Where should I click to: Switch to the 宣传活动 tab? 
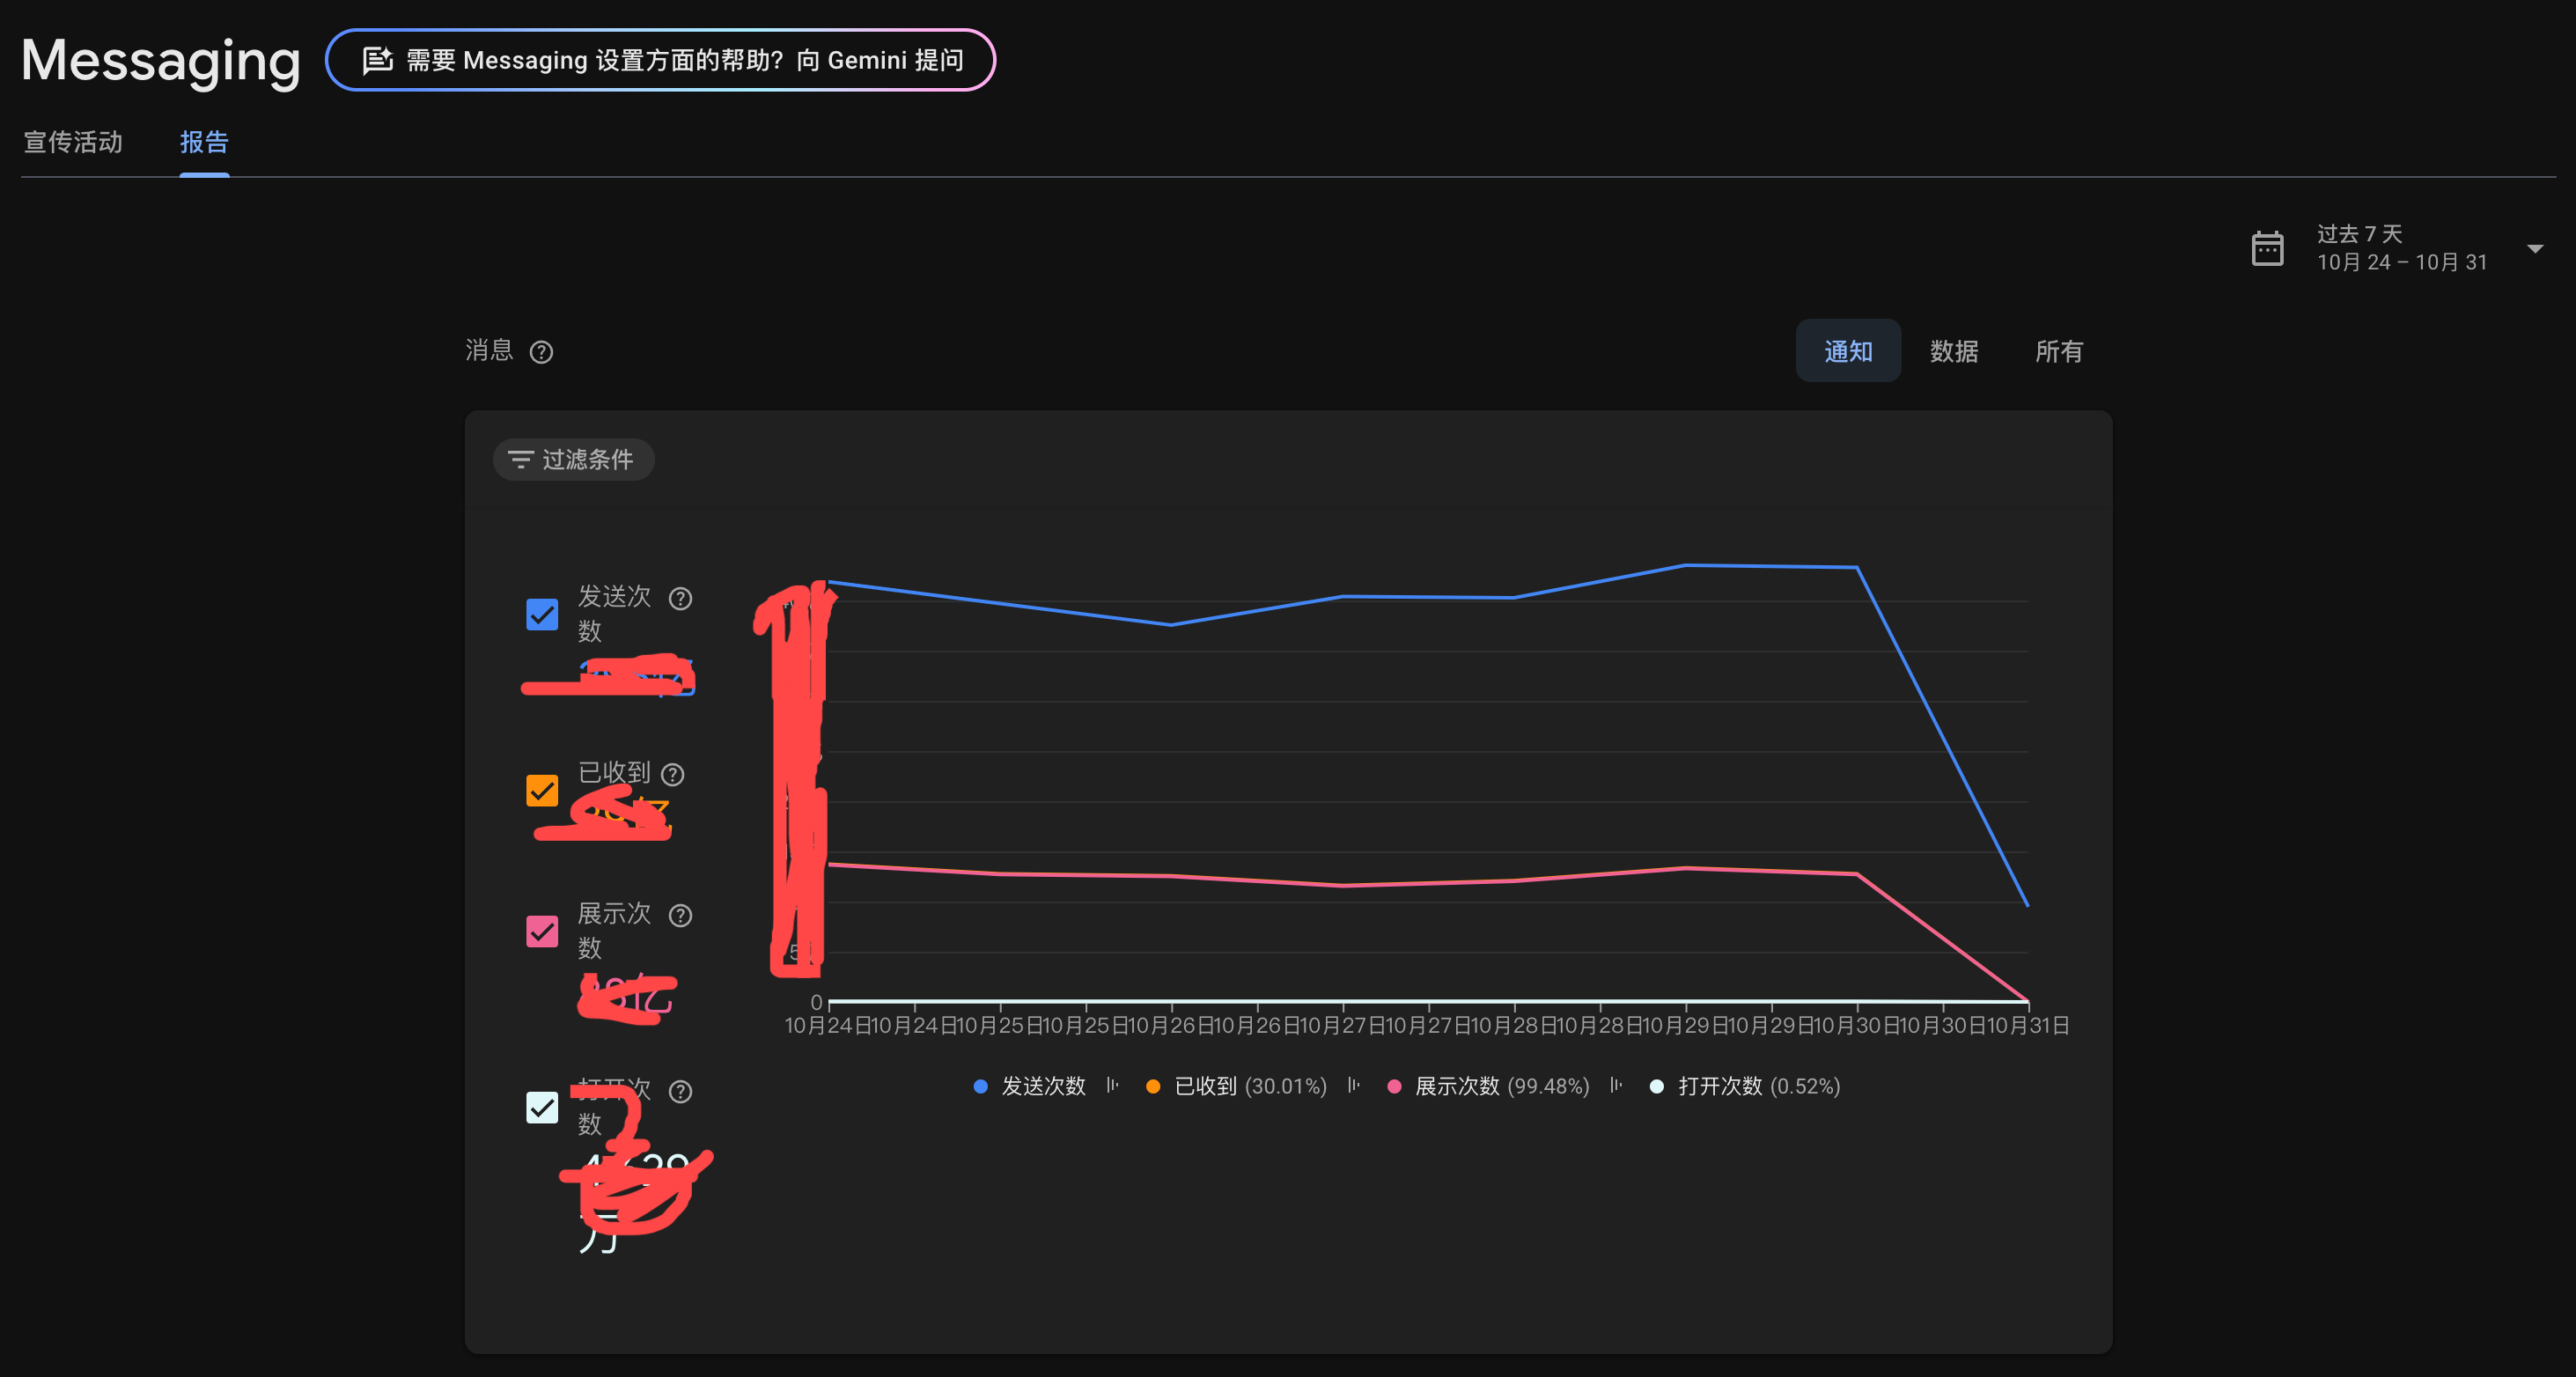(x=73, y=142)
